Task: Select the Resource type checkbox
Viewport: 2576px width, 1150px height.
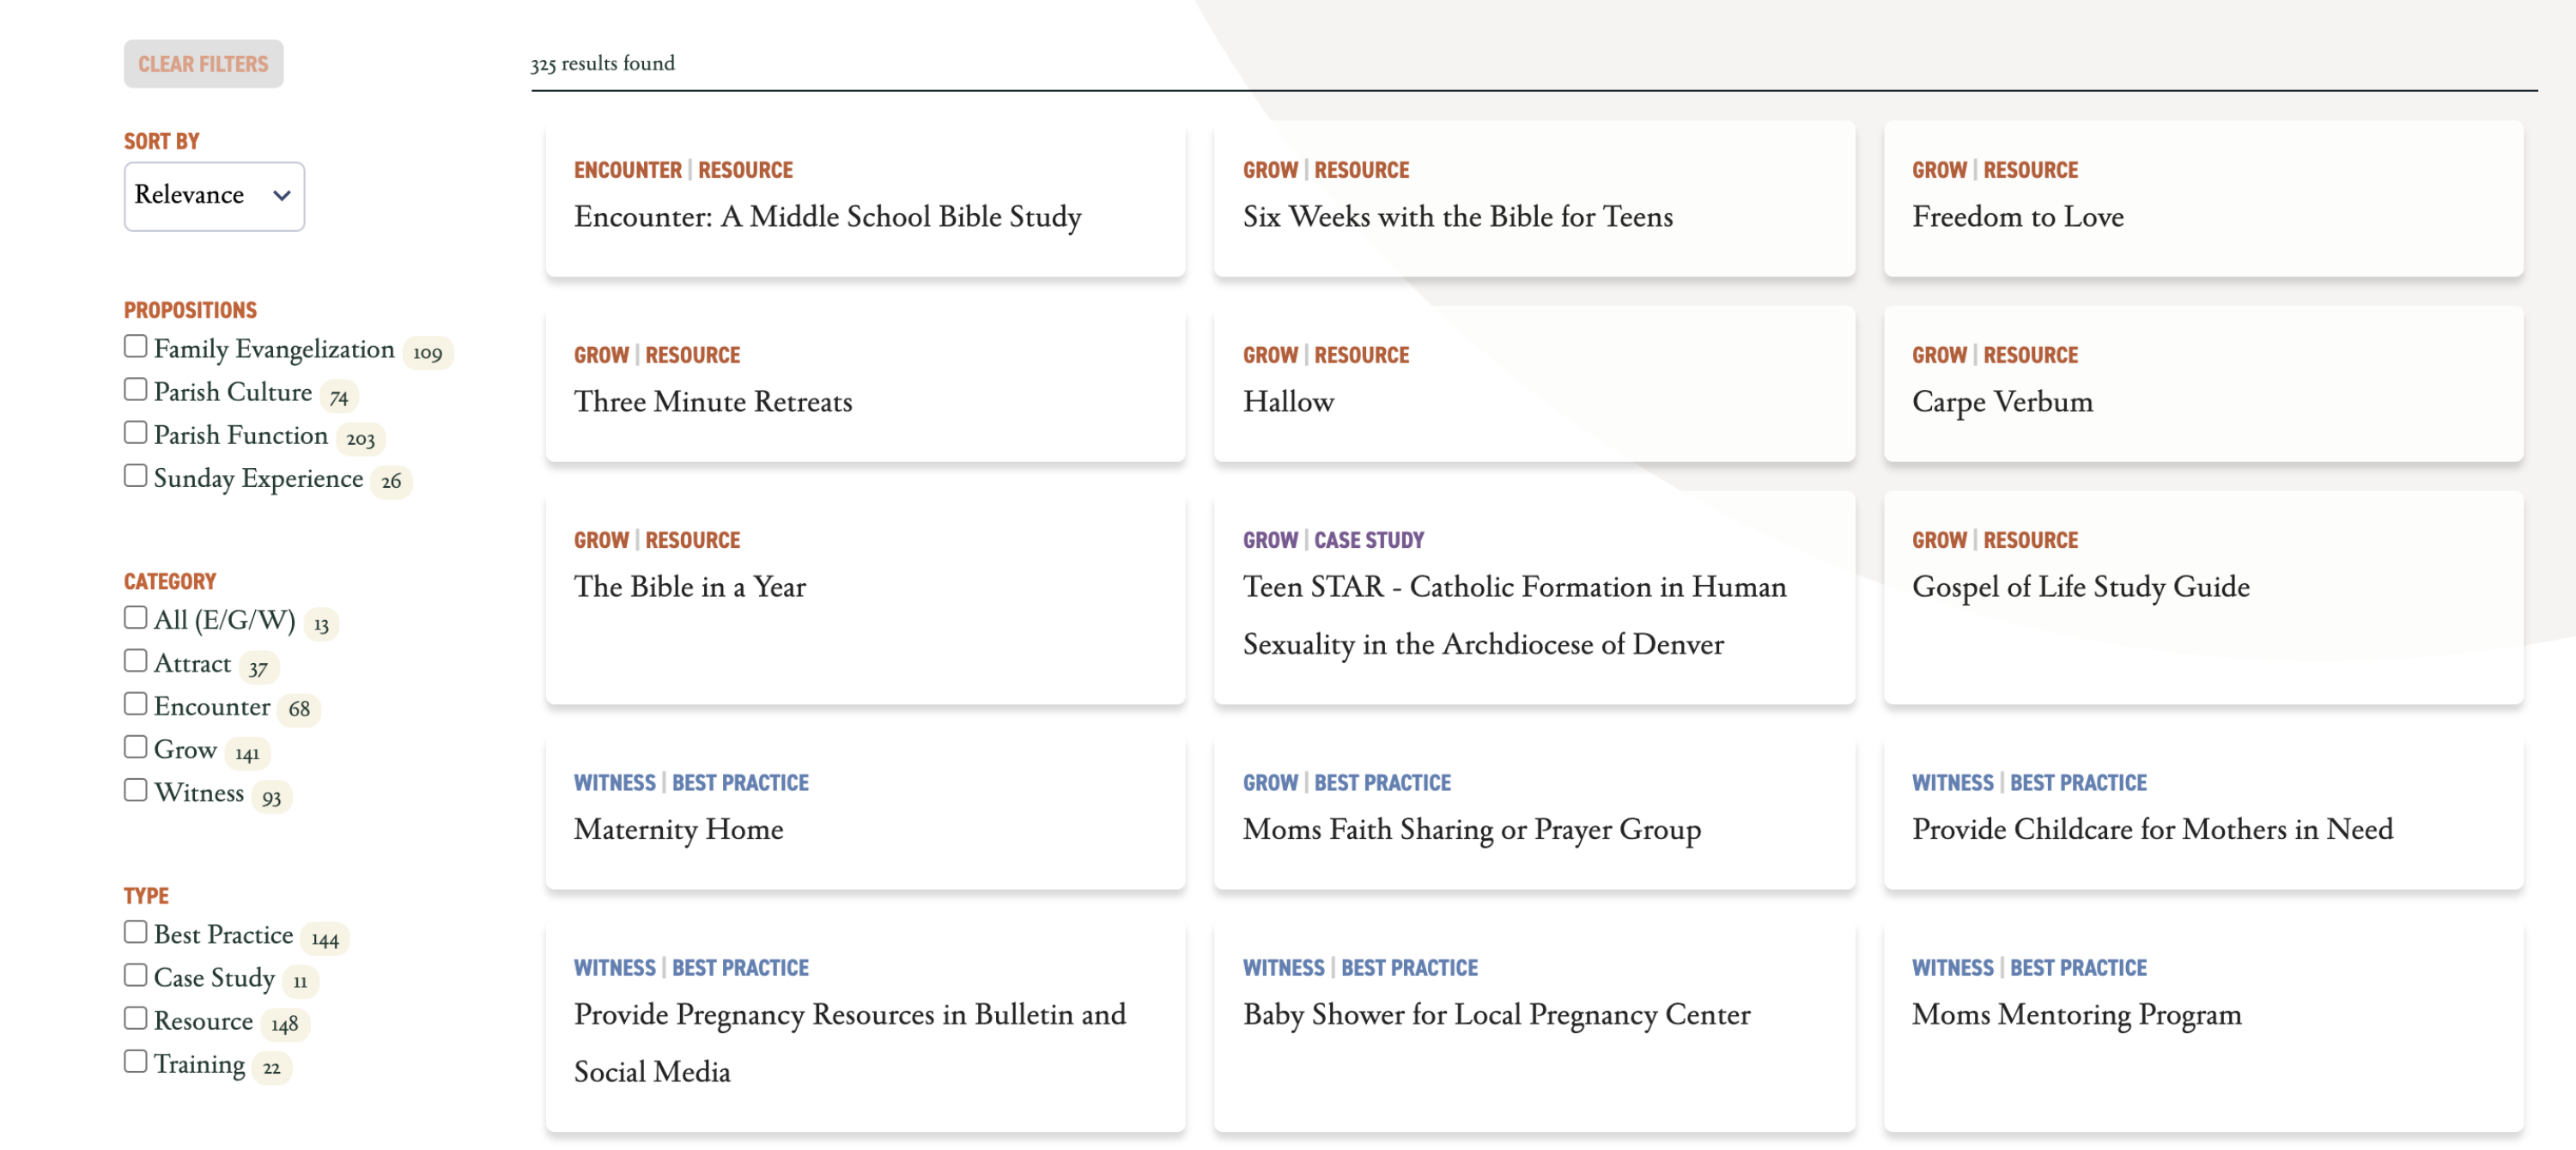Action: [x=135, y=1017]
